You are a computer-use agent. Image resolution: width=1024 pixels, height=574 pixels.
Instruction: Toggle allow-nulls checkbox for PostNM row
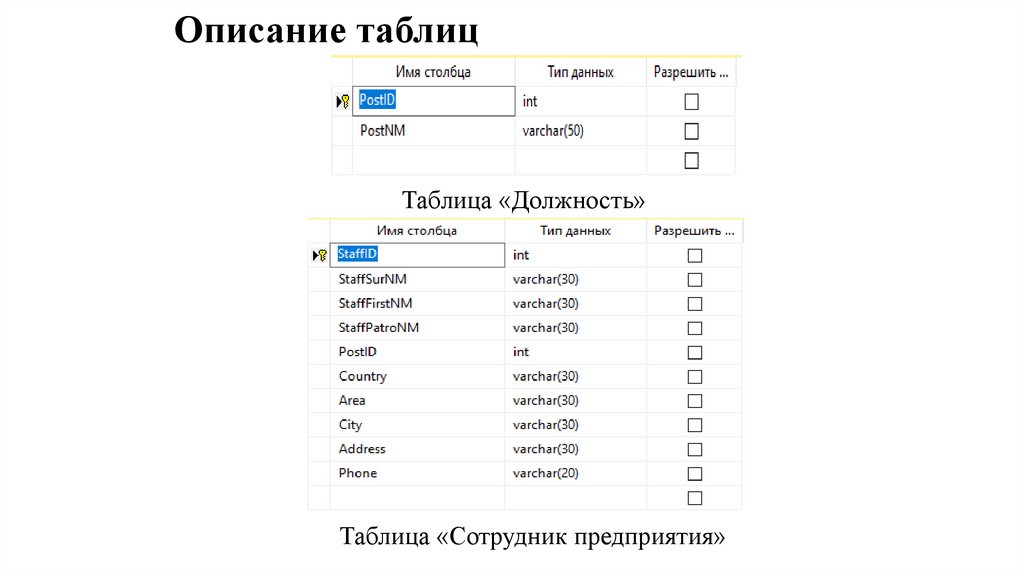tap(692, 131)
